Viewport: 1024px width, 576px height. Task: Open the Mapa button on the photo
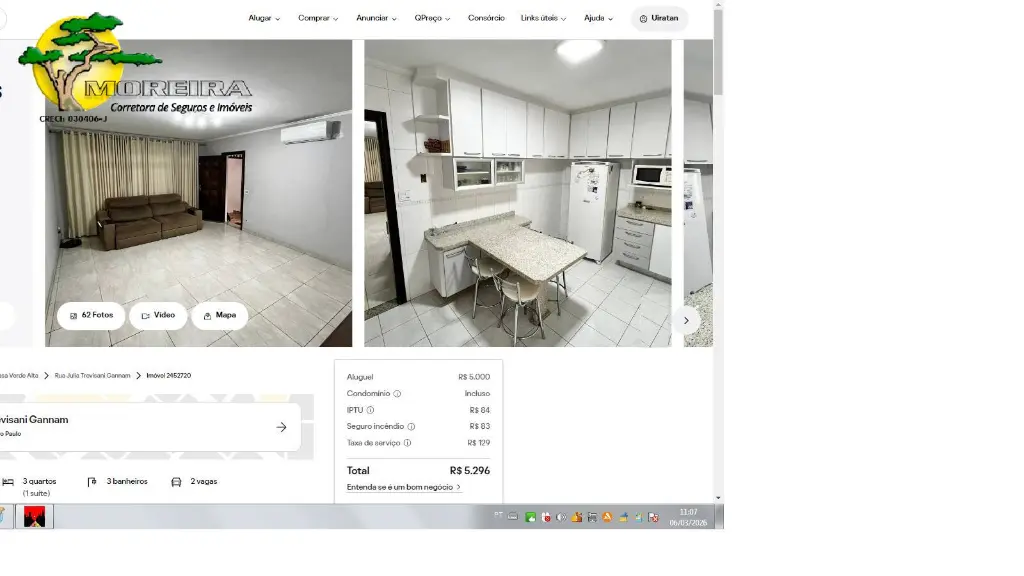(219, 315)
